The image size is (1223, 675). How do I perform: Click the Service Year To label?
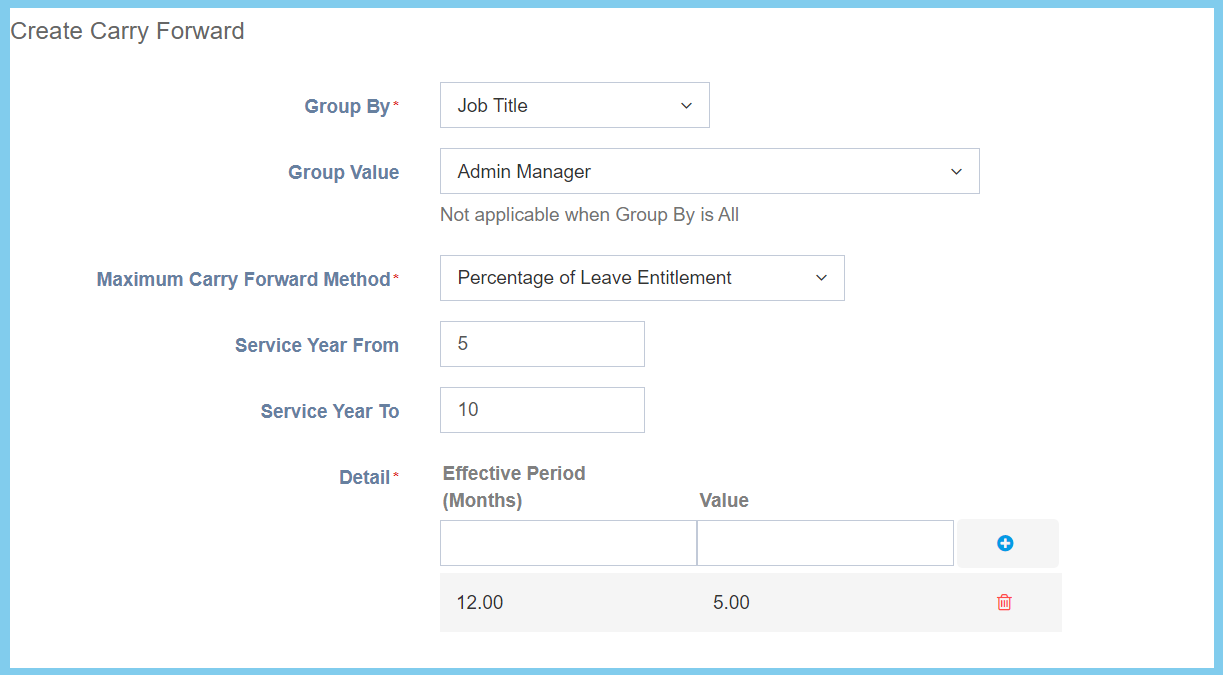tap(329, 411)
